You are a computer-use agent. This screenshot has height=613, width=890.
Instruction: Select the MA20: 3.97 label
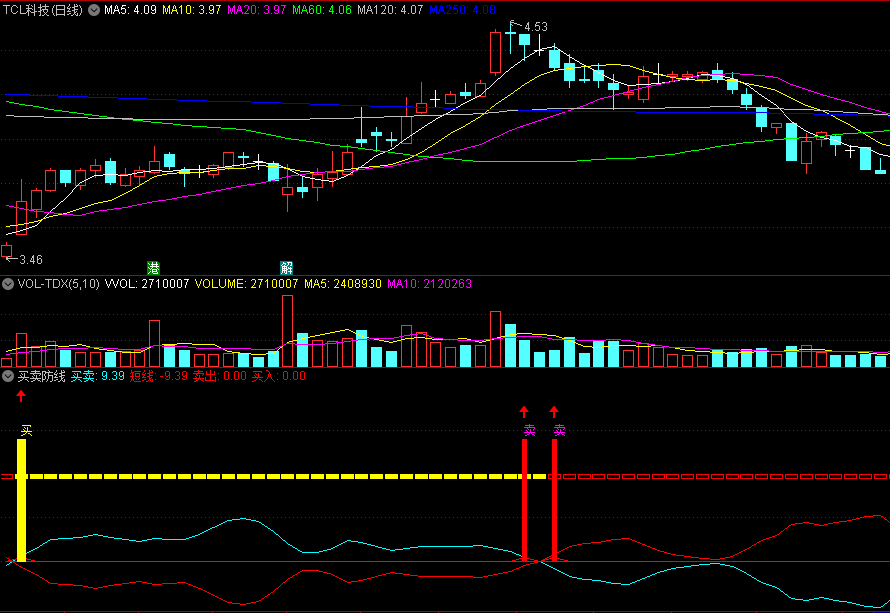pos(257,10)
